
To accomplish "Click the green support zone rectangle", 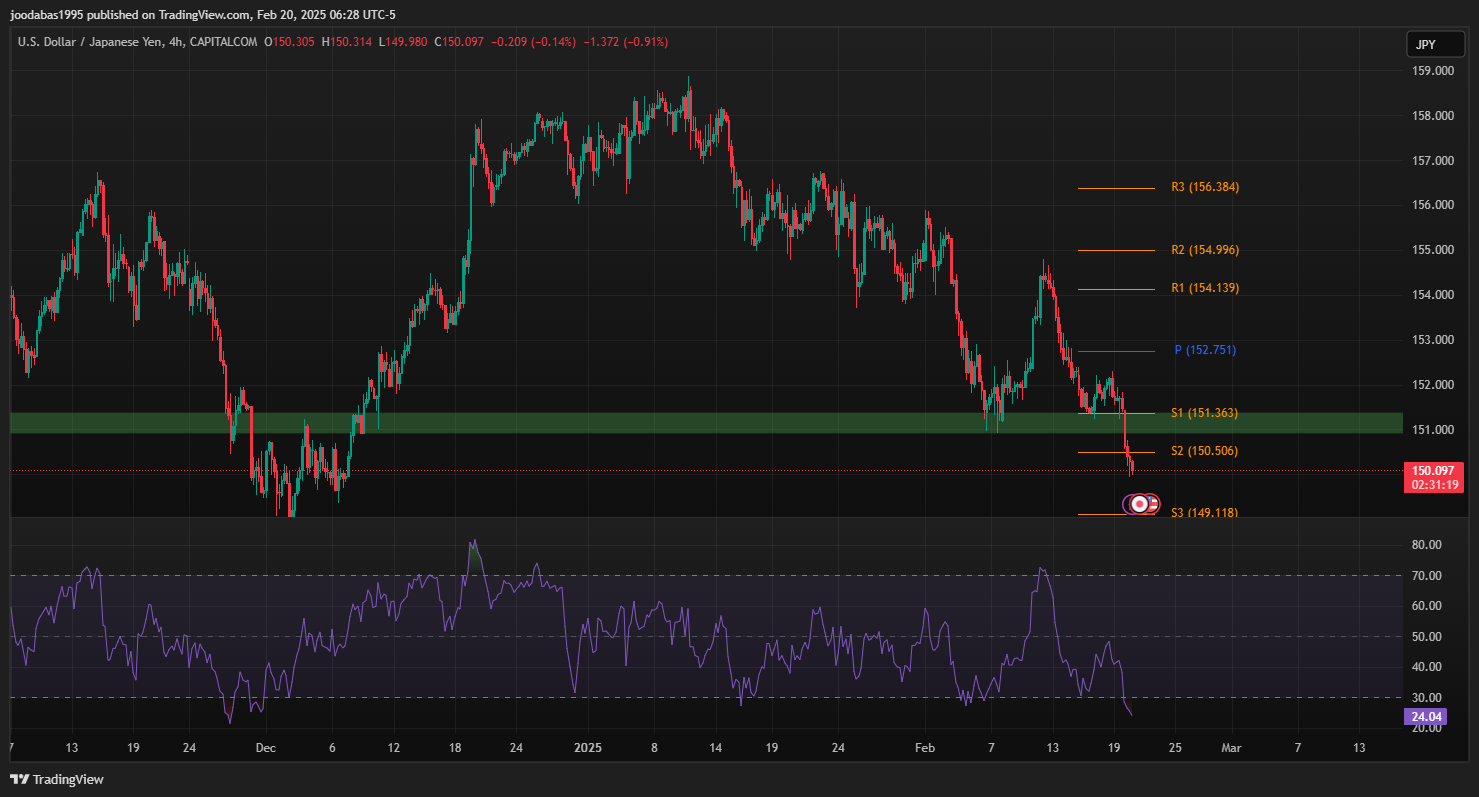I will (600, 423).
